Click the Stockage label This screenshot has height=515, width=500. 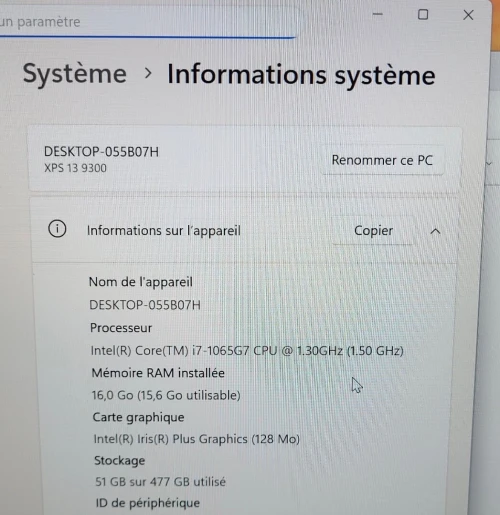(120, 461)
